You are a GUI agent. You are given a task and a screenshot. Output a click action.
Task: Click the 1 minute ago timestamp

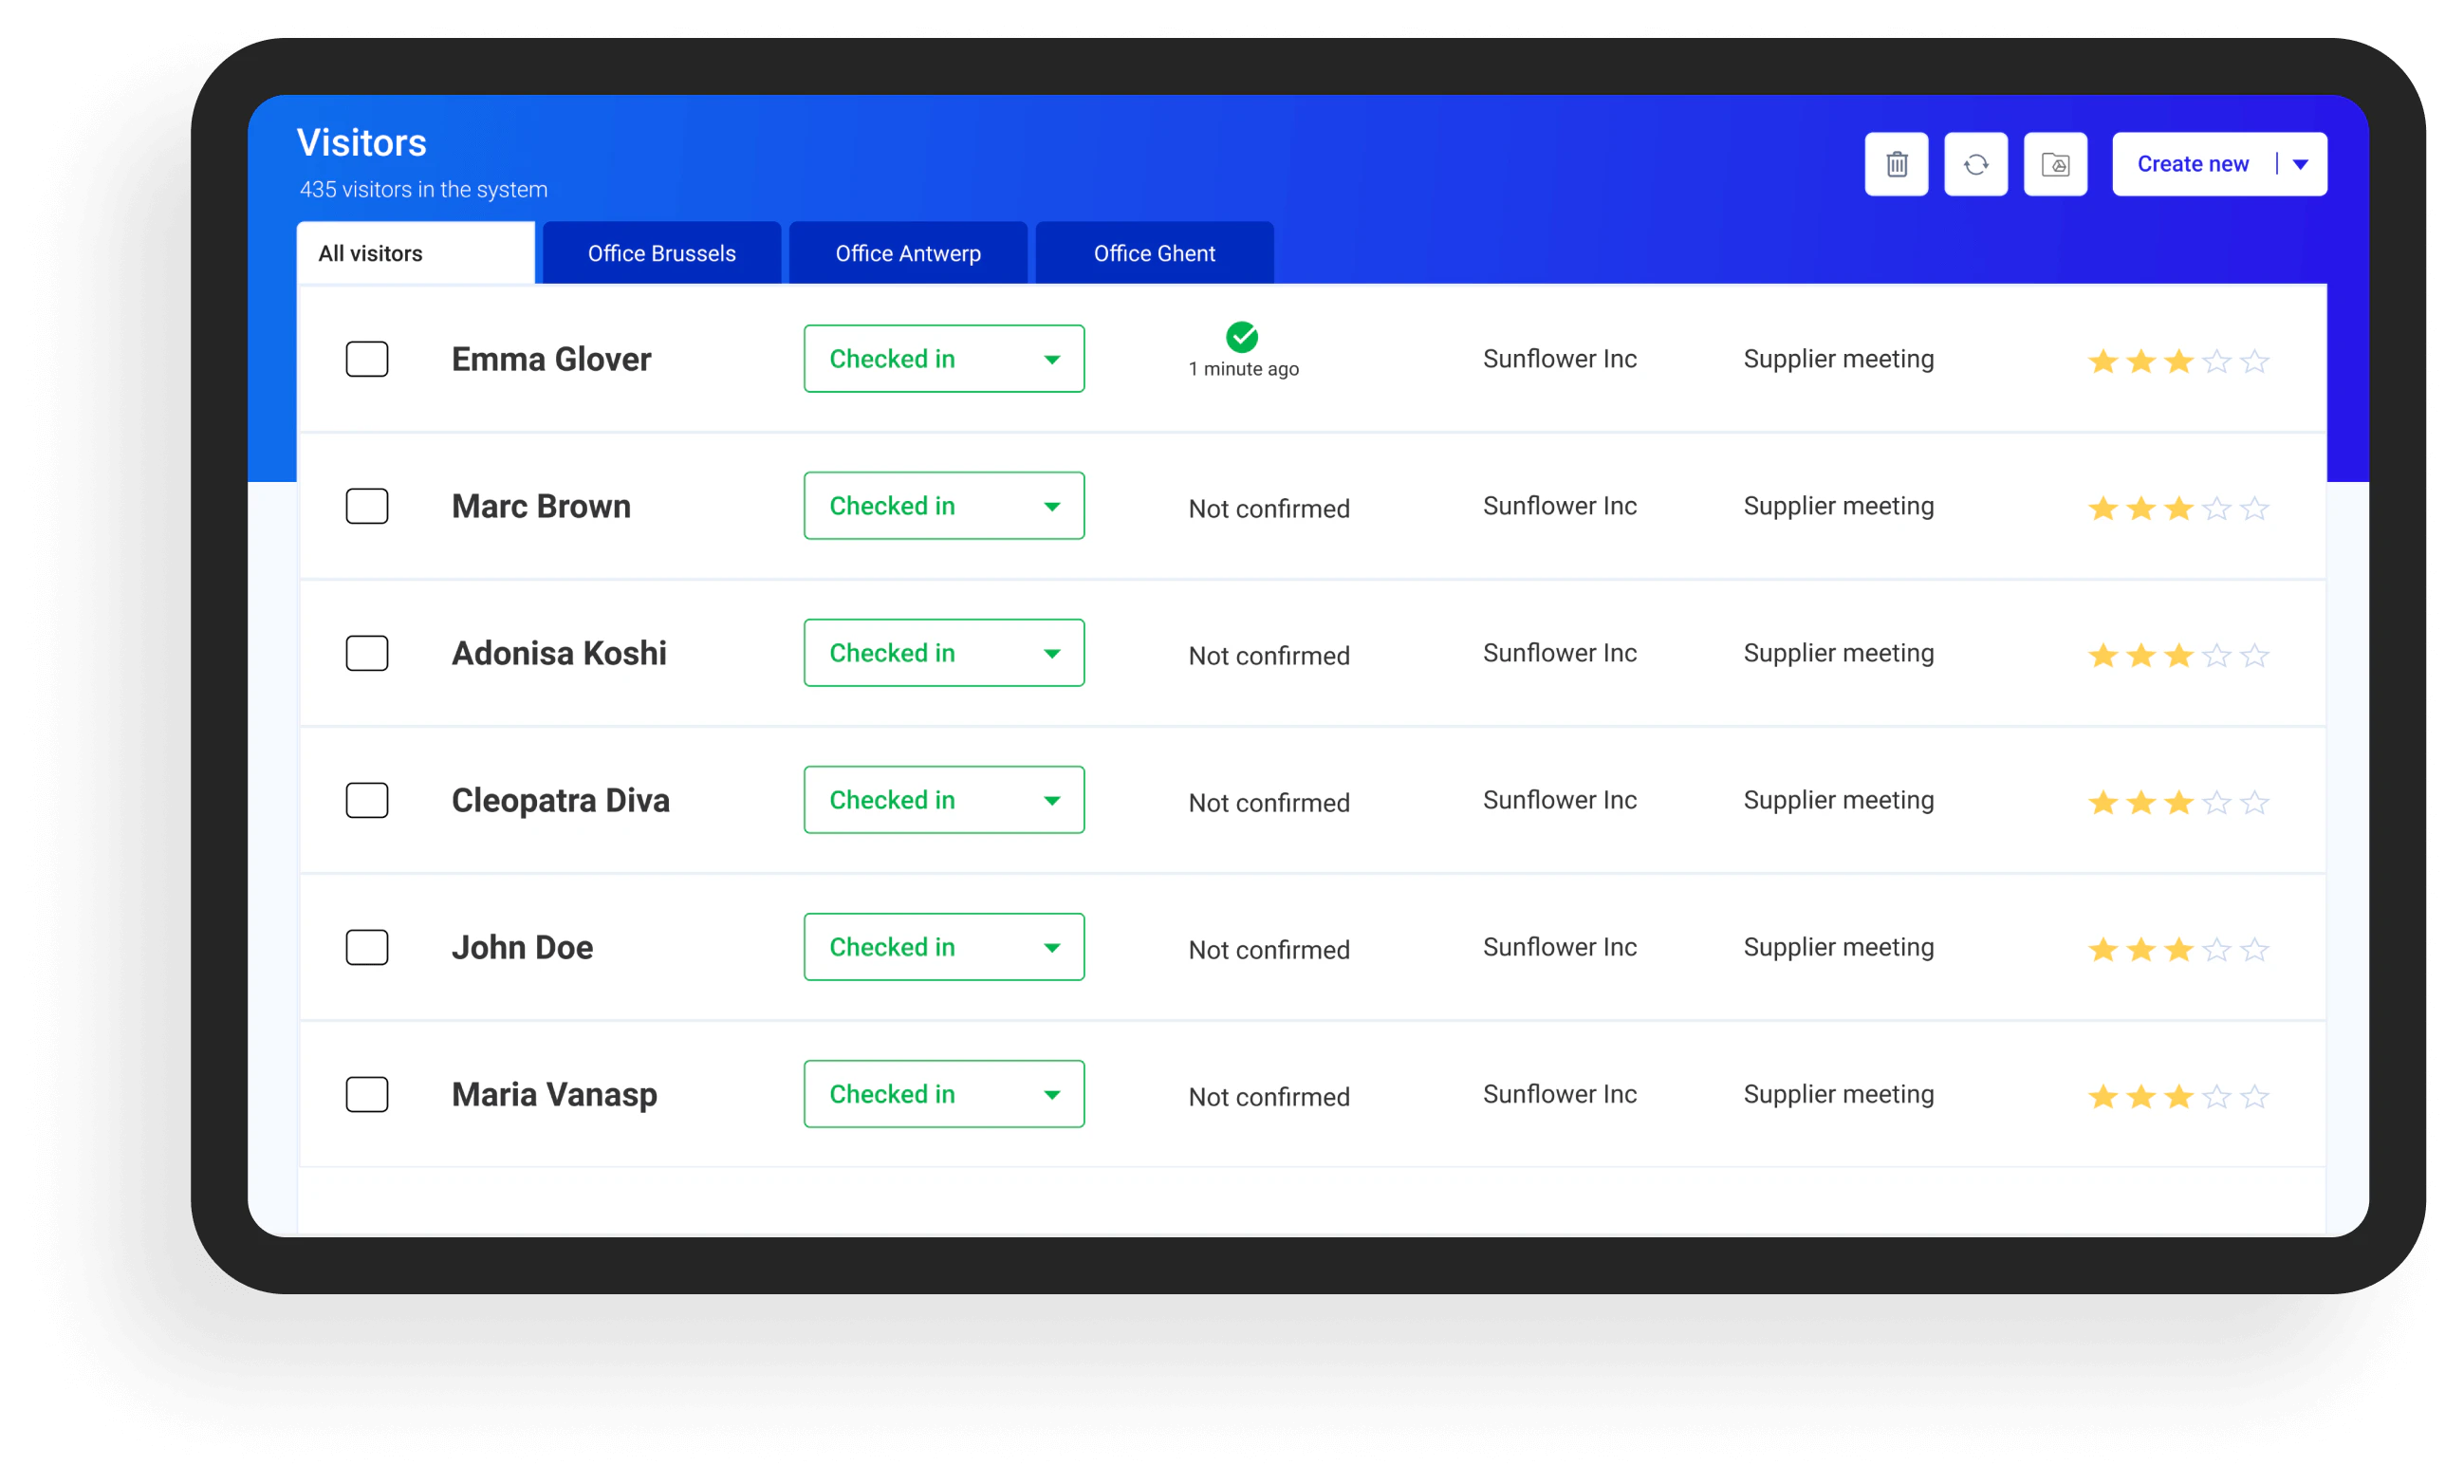click(1242, 367)
